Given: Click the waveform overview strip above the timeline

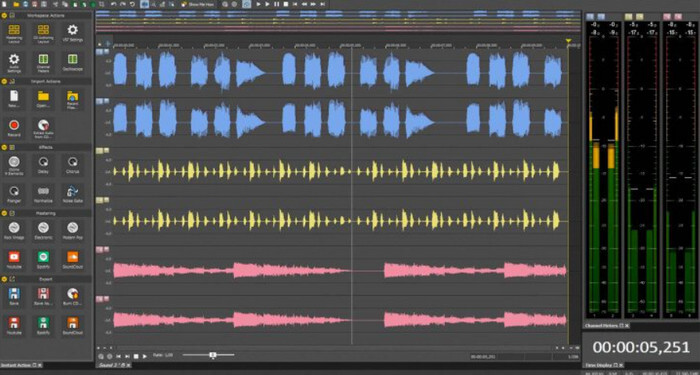Looking at the screenshot, I should point(338,21).
